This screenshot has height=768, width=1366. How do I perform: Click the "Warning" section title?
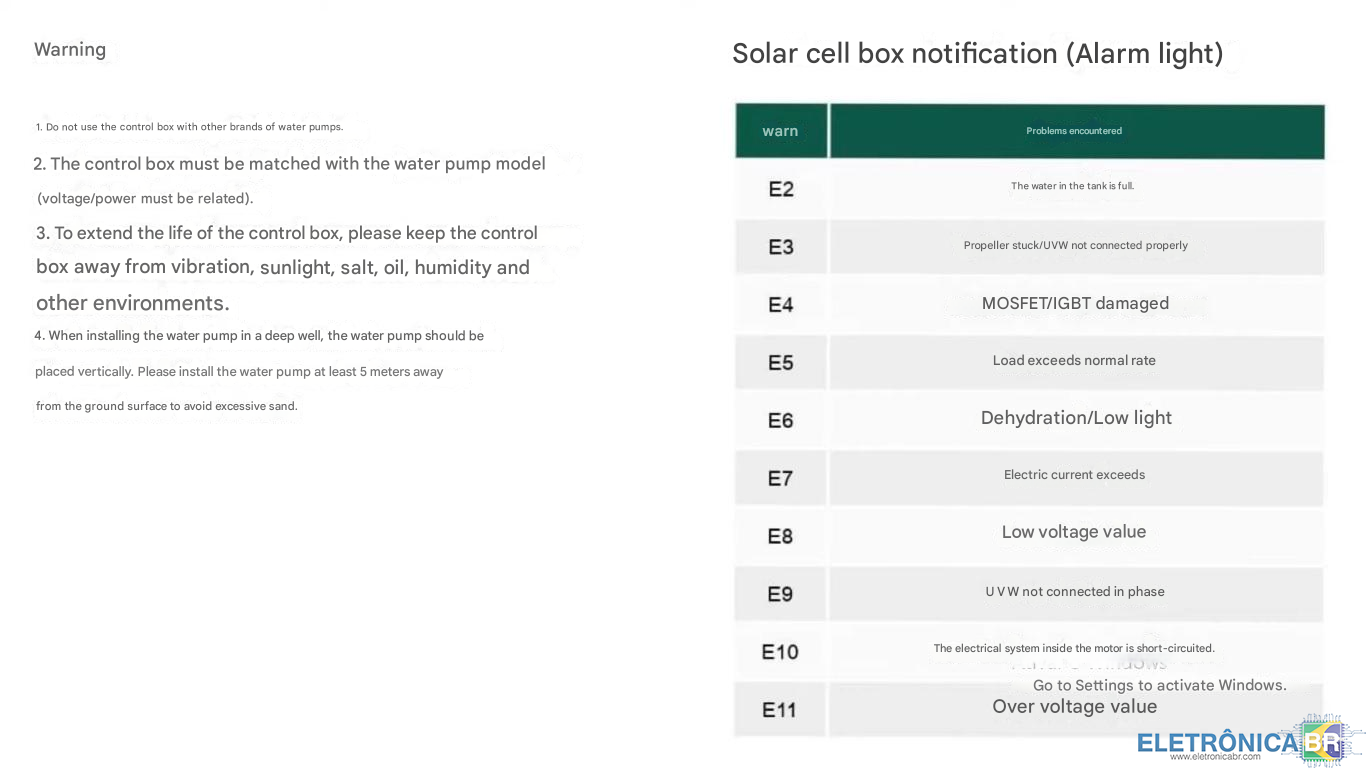click(70, 50)
